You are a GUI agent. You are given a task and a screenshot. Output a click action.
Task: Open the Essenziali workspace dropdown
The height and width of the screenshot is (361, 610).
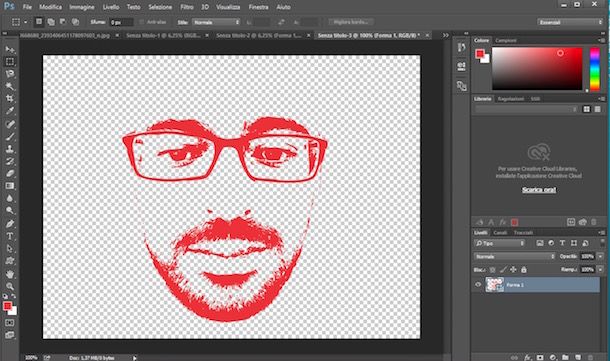[x=570, y=22]
